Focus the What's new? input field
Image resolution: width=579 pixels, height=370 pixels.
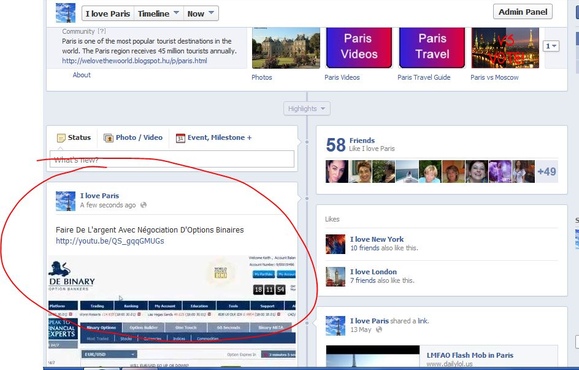click(x=172, y=159)
